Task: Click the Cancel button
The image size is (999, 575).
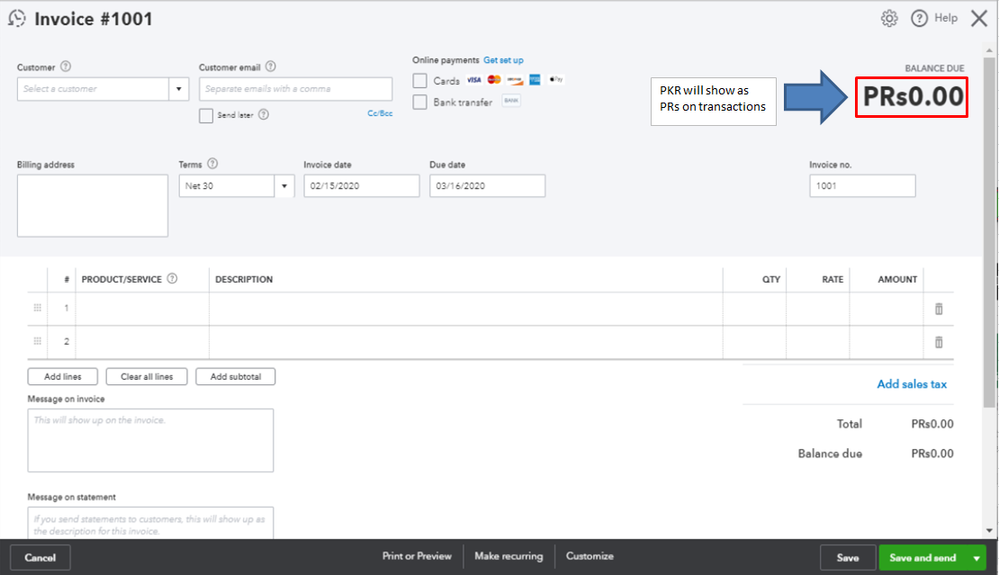Action: point(40,558)
